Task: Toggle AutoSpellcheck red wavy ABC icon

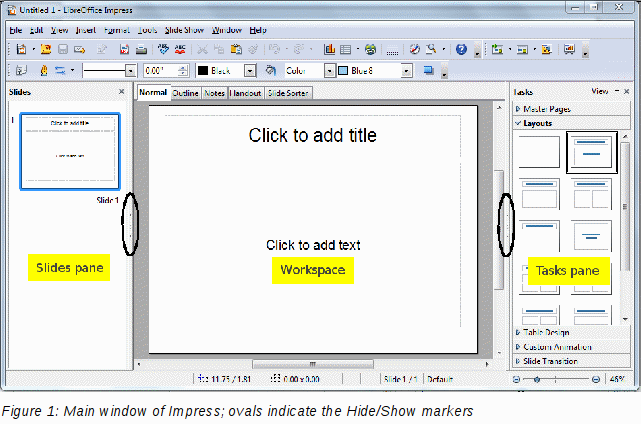Action: (180, 50)
